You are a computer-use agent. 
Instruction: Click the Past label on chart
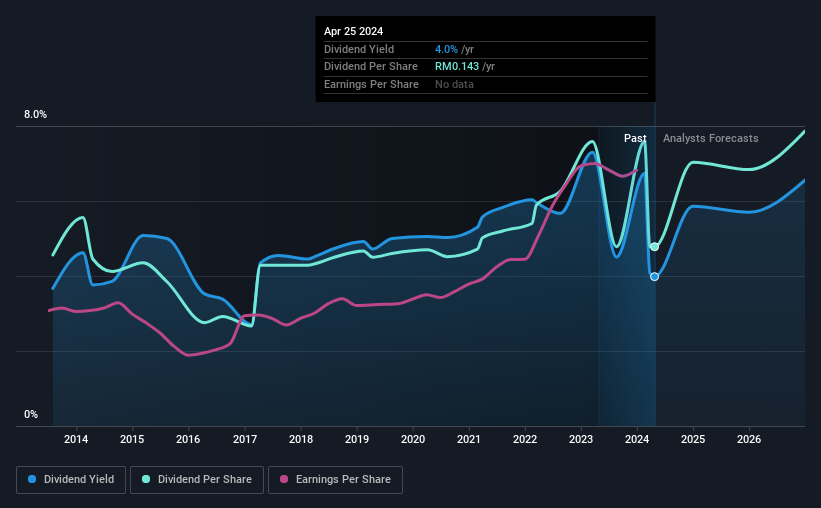point(635,138)
